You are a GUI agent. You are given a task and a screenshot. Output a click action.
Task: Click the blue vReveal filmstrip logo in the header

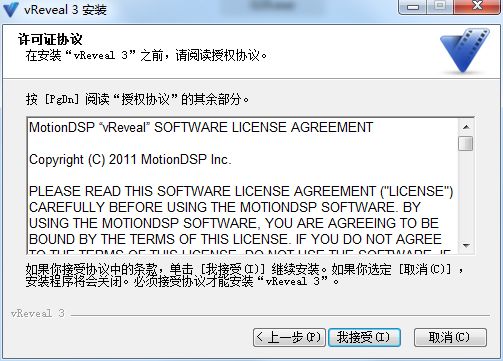pos(465,50)
